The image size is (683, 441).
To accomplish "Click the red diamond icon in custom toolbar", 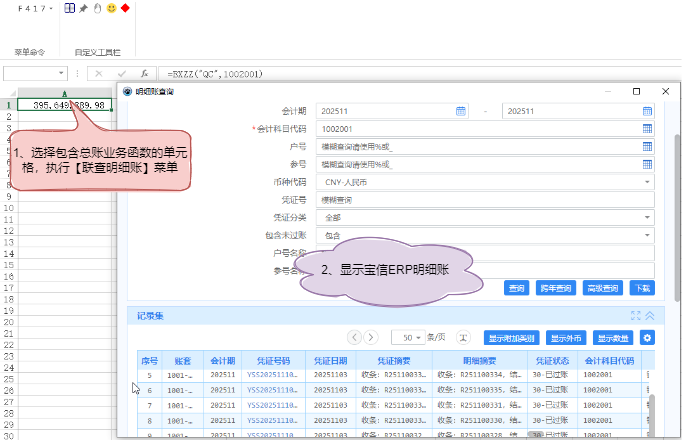I will point(126,9).
